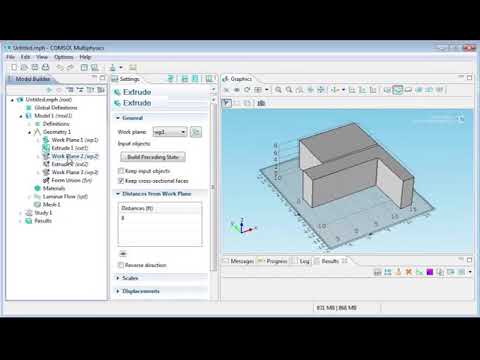
Task: Open the Work plane combo box
Action: click(170, 132)
